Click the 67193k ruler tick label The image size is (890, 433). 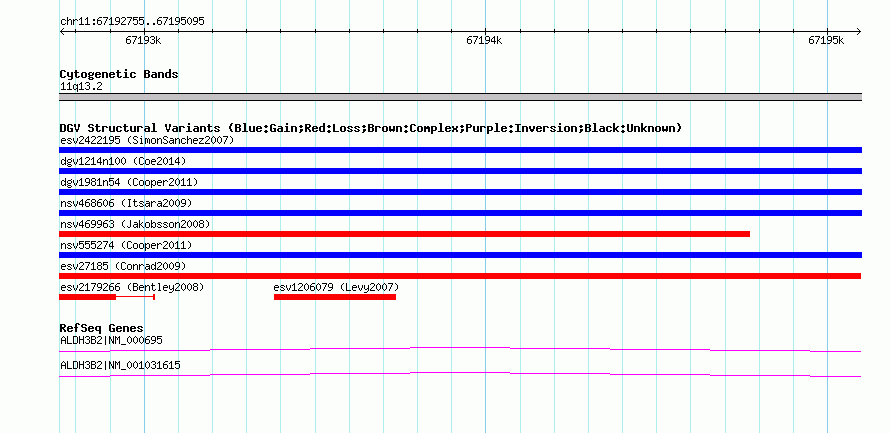pyautogui.click(x=143, y=40)
